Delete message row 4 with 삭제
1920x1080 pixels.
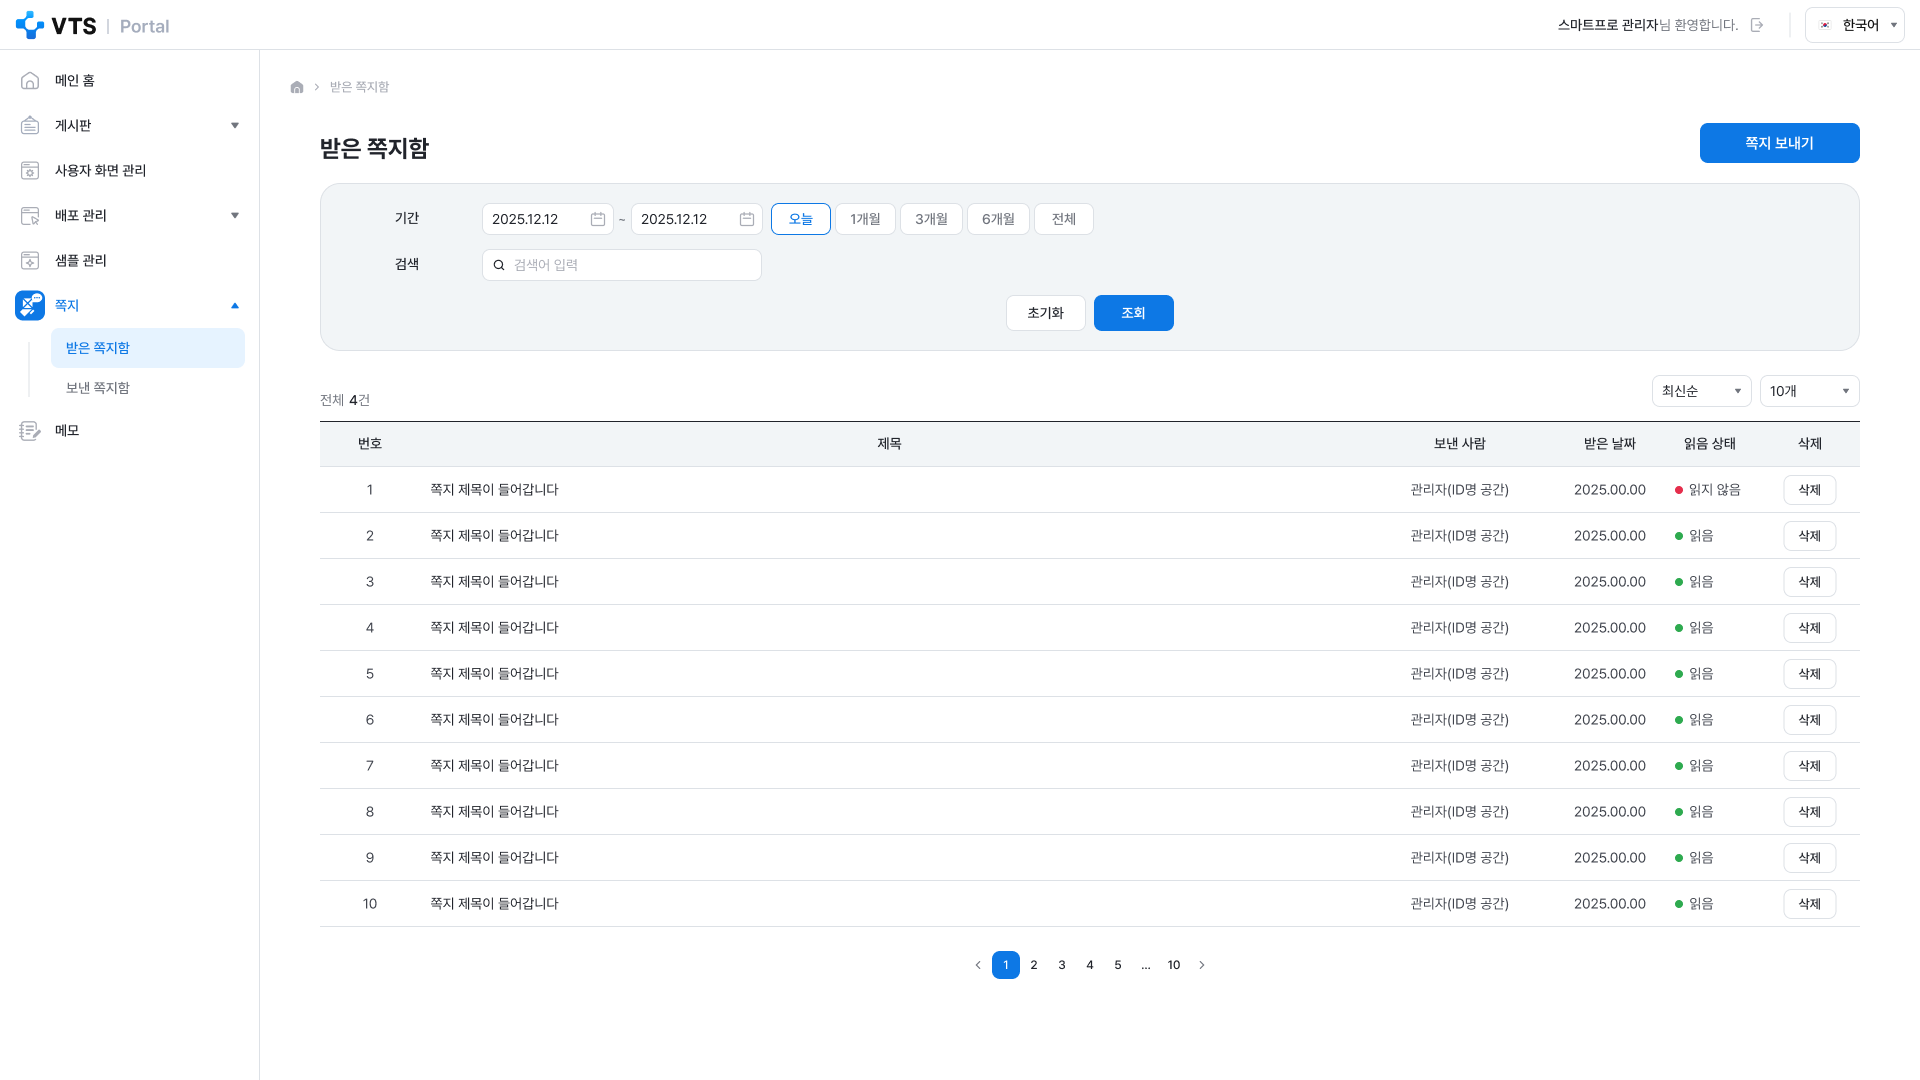[1810, 628]
